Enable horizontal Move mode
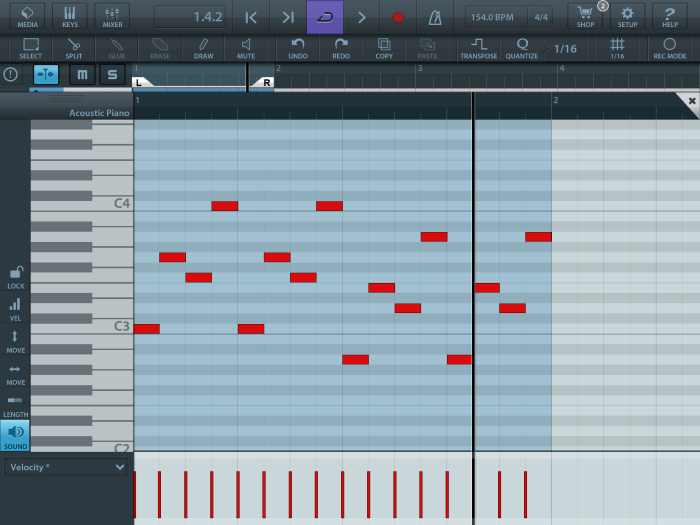The width and height of the screenshot is (700, 525). (16, 374)
